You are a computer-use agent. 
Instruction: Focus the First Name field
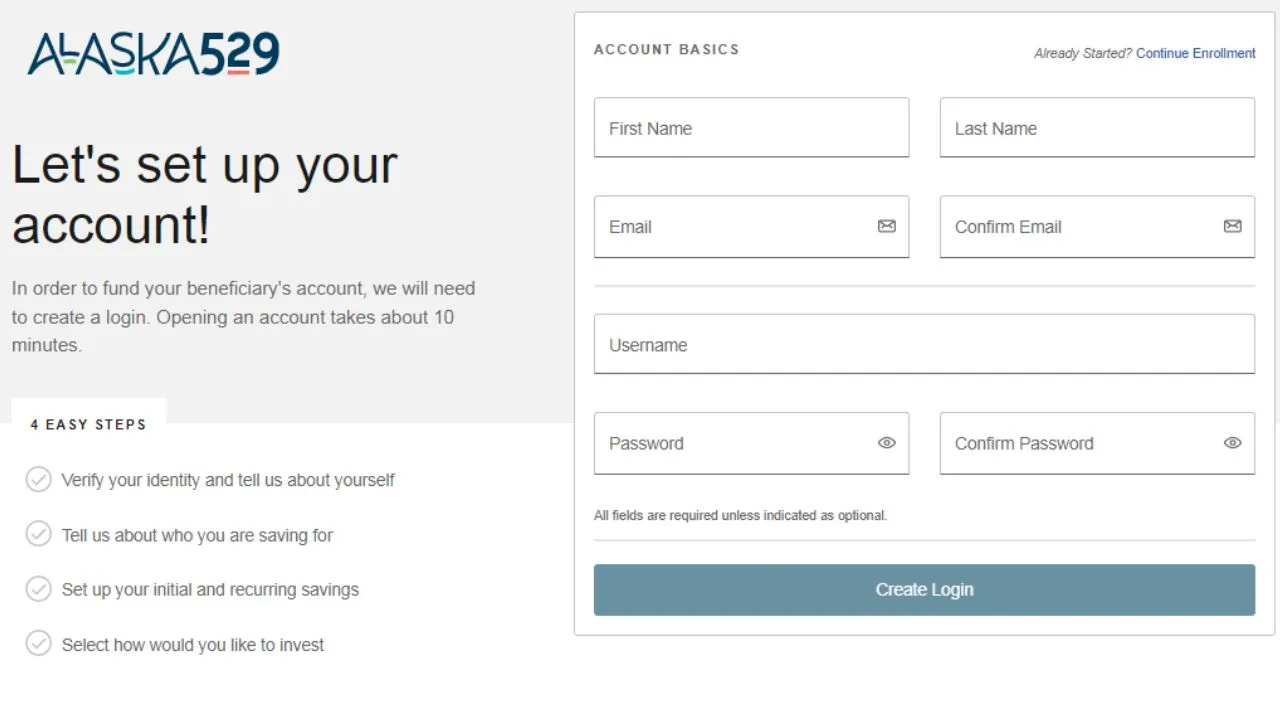751,127
